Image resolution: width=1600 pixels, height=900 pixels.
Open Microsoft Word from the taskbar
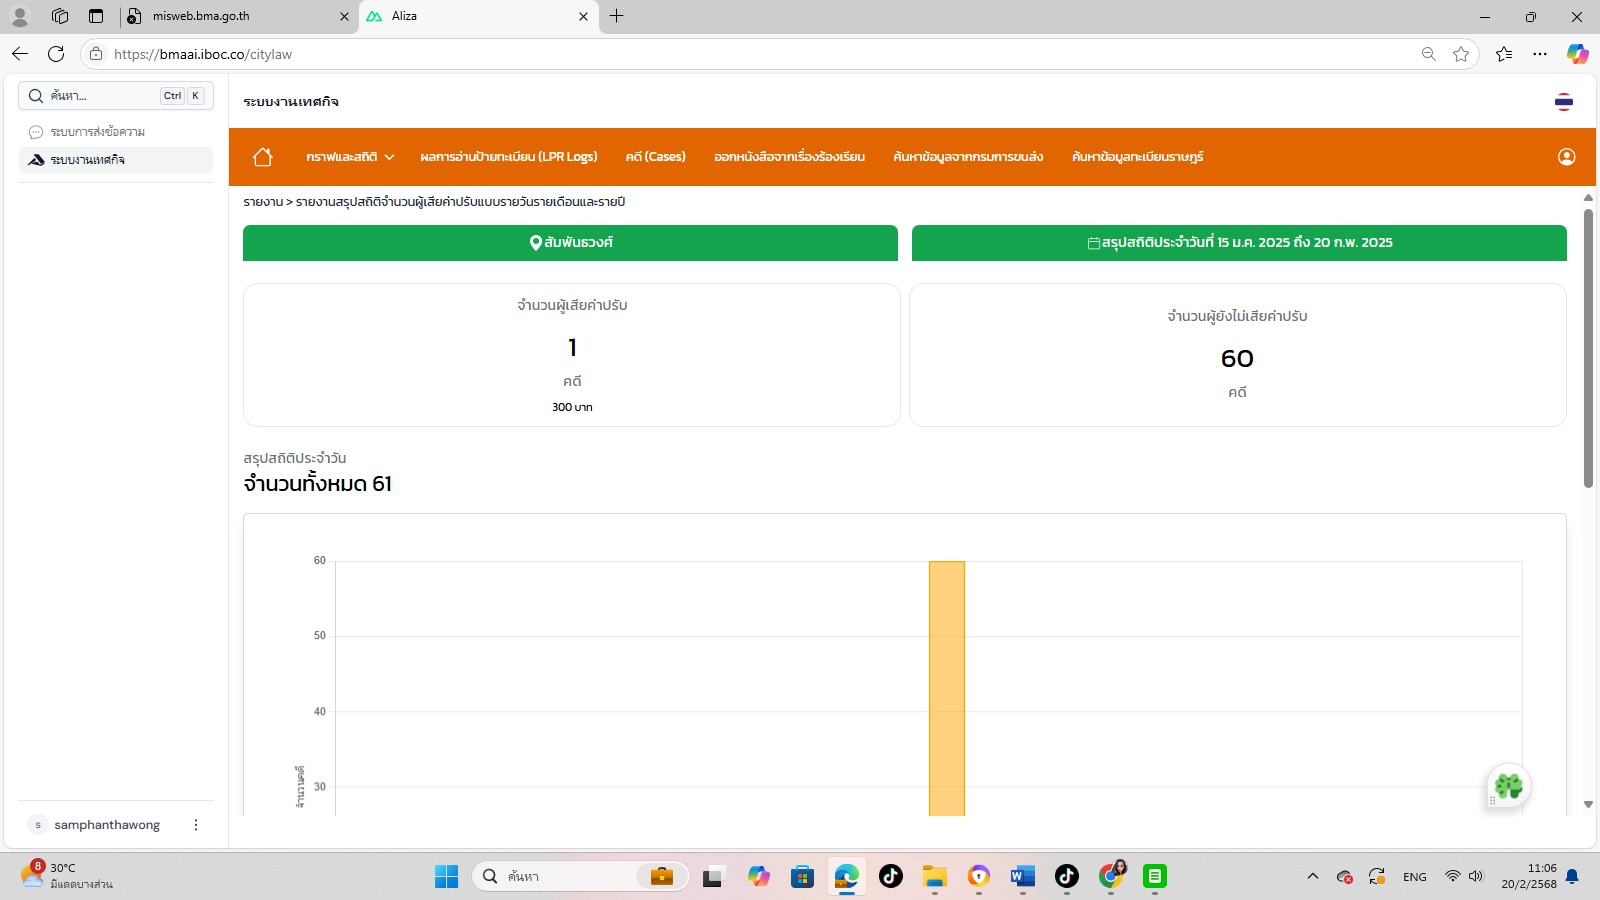1022,877
